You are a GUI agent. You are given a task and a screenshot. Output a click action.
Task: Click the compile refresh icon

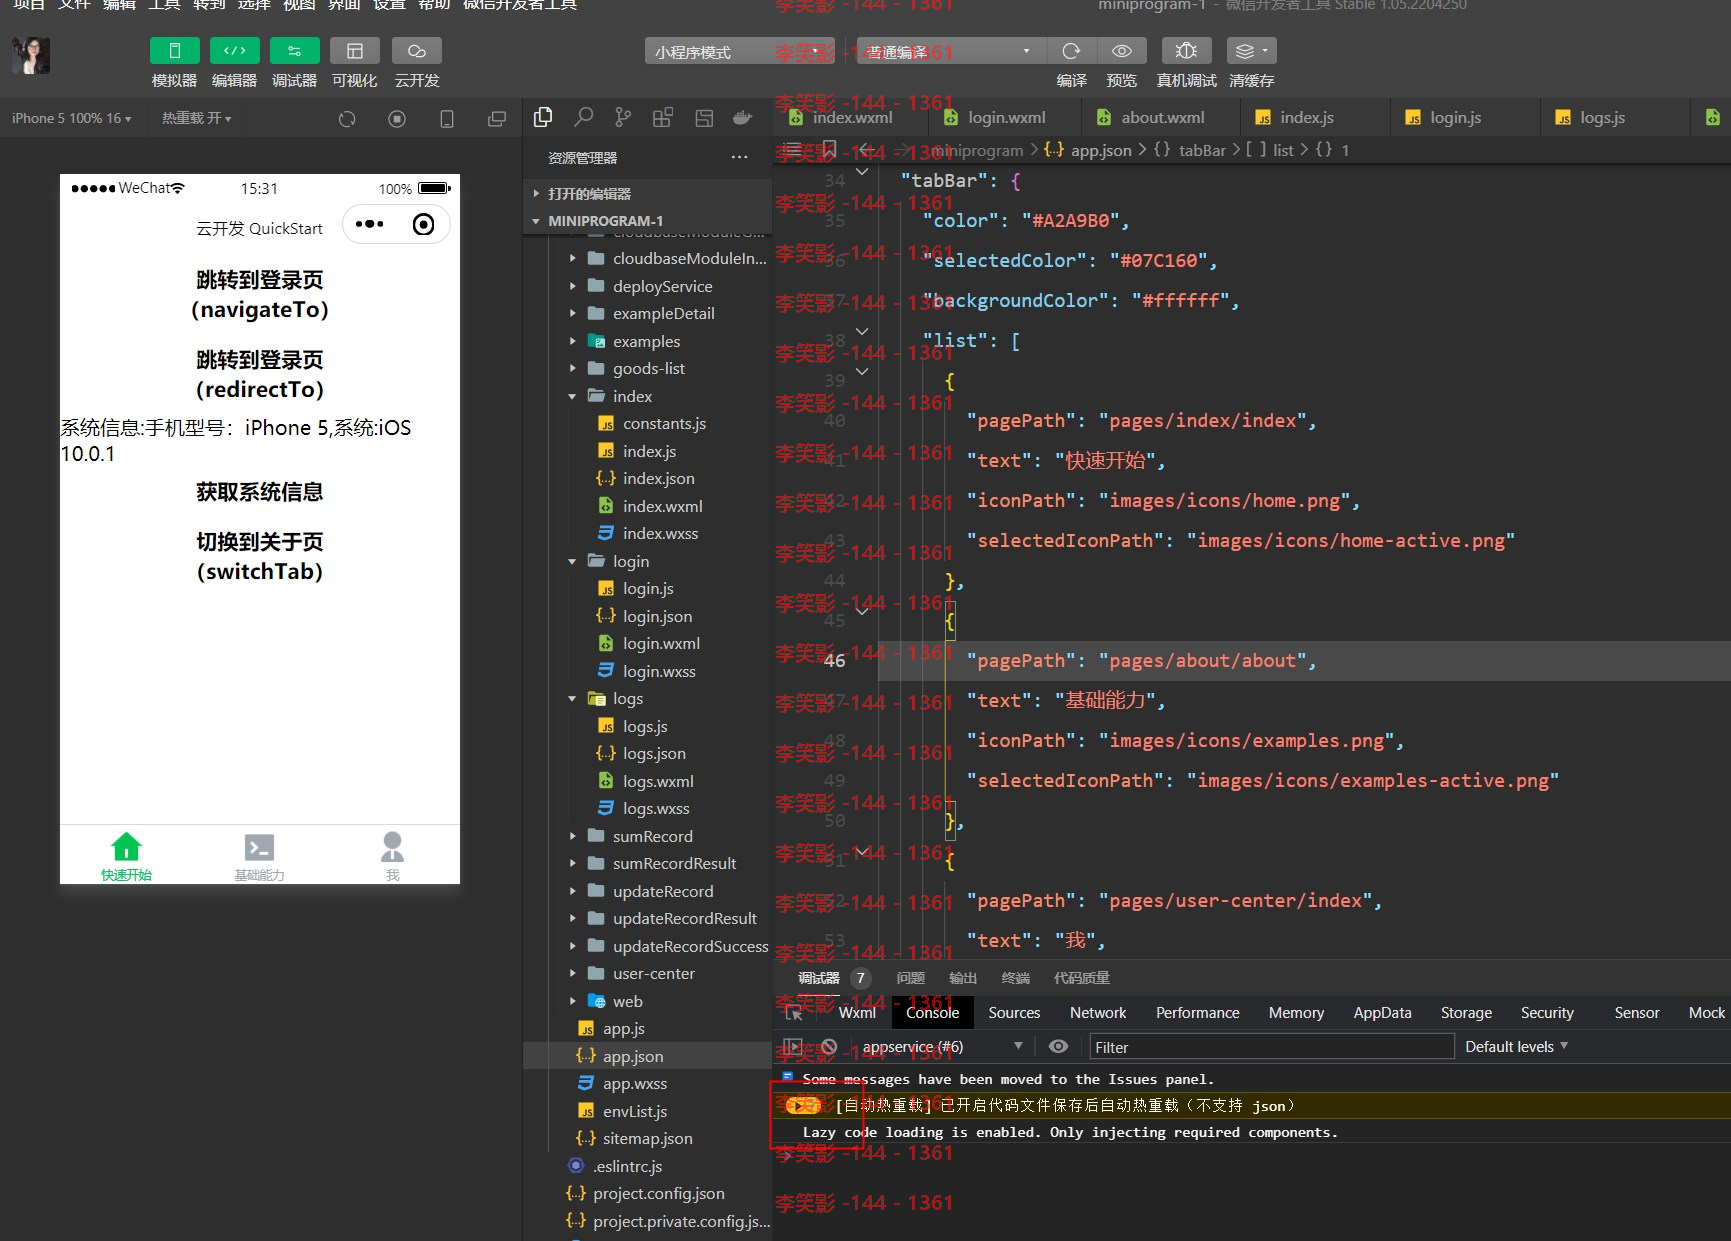(1071, 51)
